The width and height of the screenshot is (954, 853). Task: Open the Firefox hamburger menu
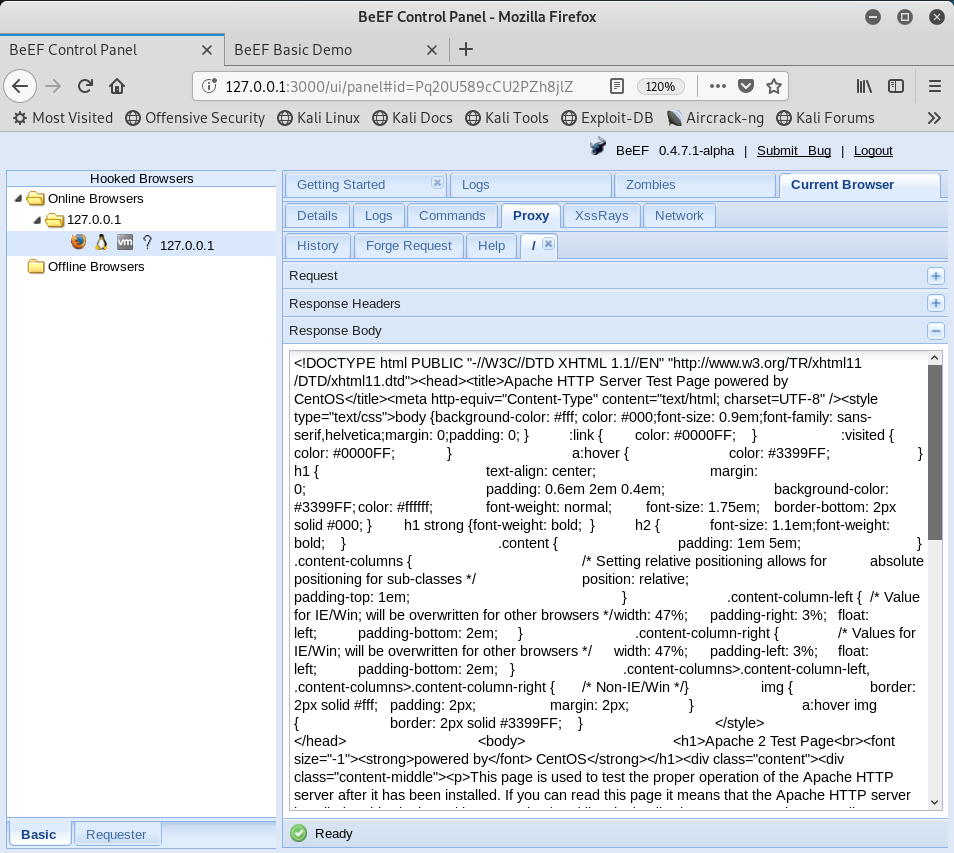point(935,86)
